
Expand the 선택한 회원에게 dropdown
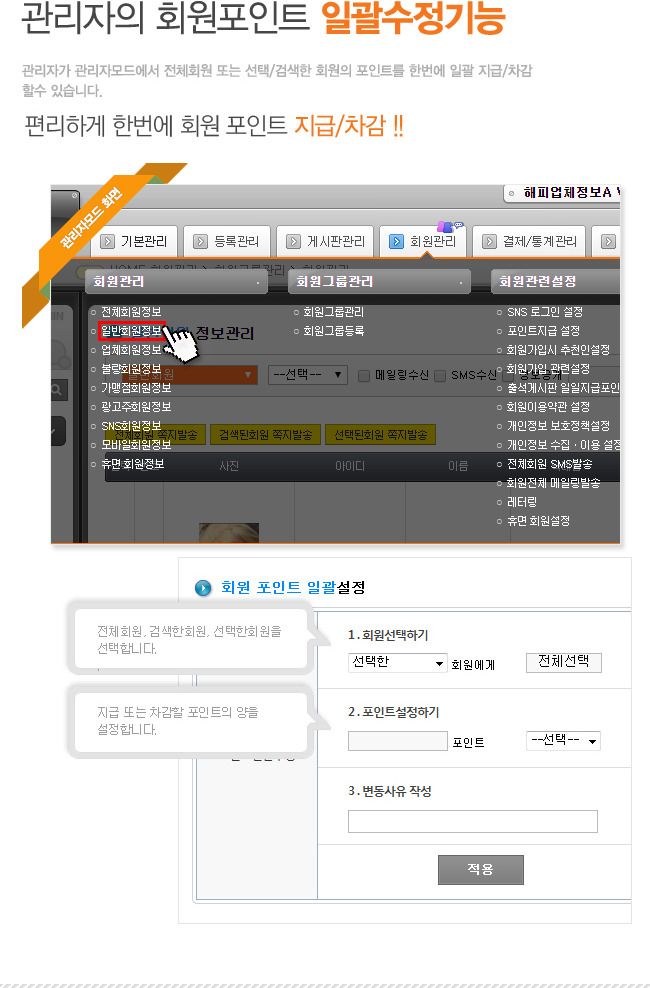(397, 662)
